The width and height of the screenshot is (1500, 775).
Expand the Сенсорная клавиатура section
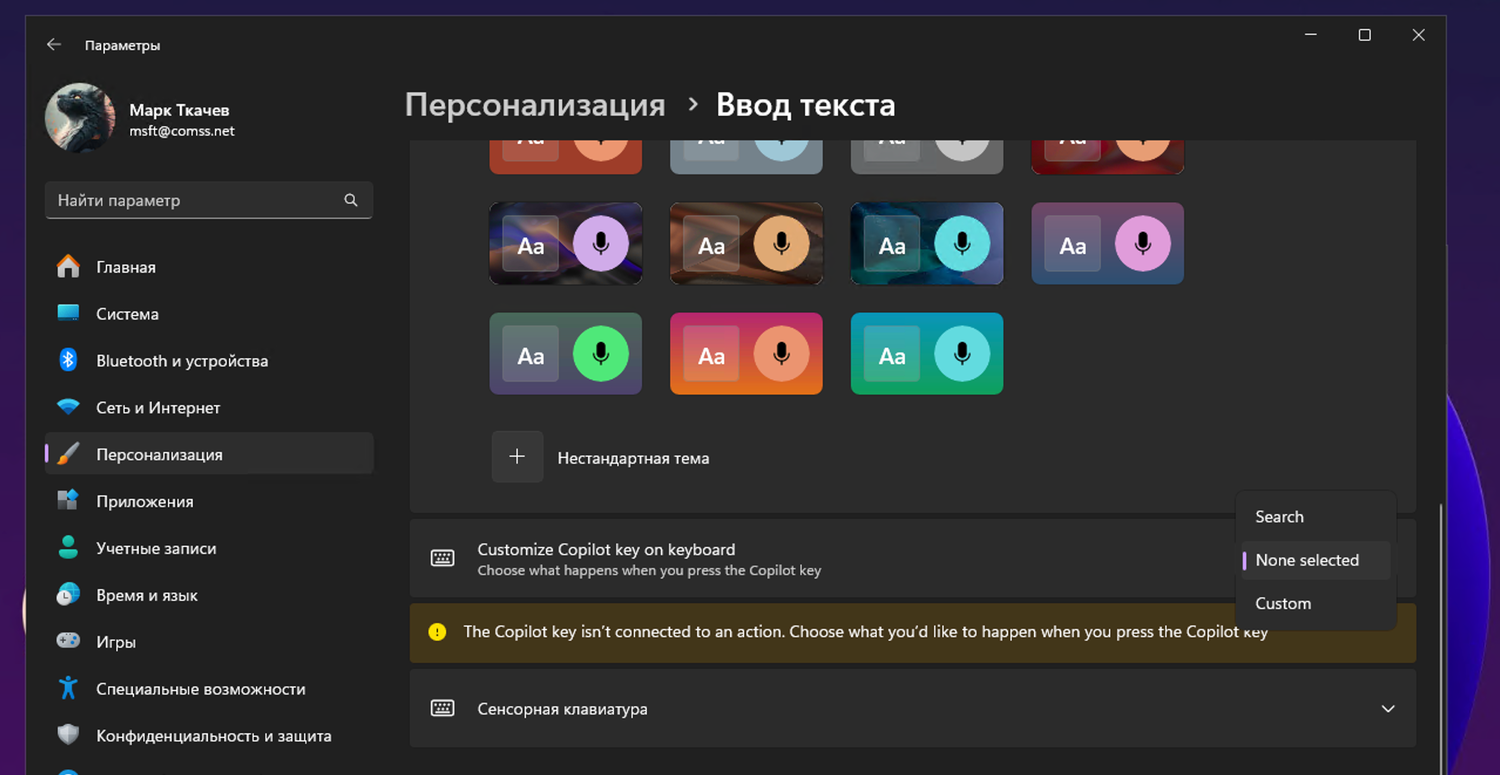1387,709
